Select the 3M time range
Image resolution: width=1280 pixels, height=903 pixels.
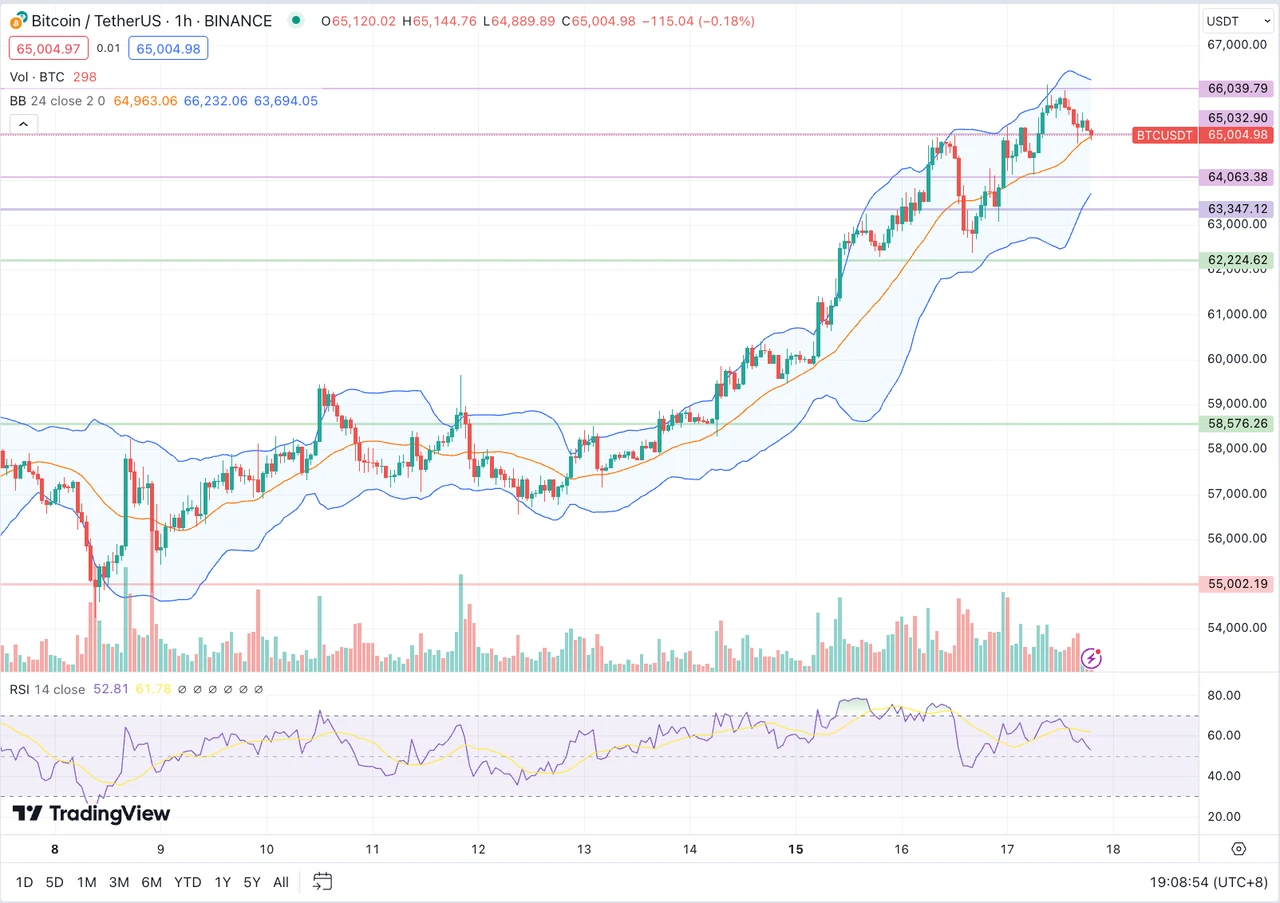pos(119,882)
